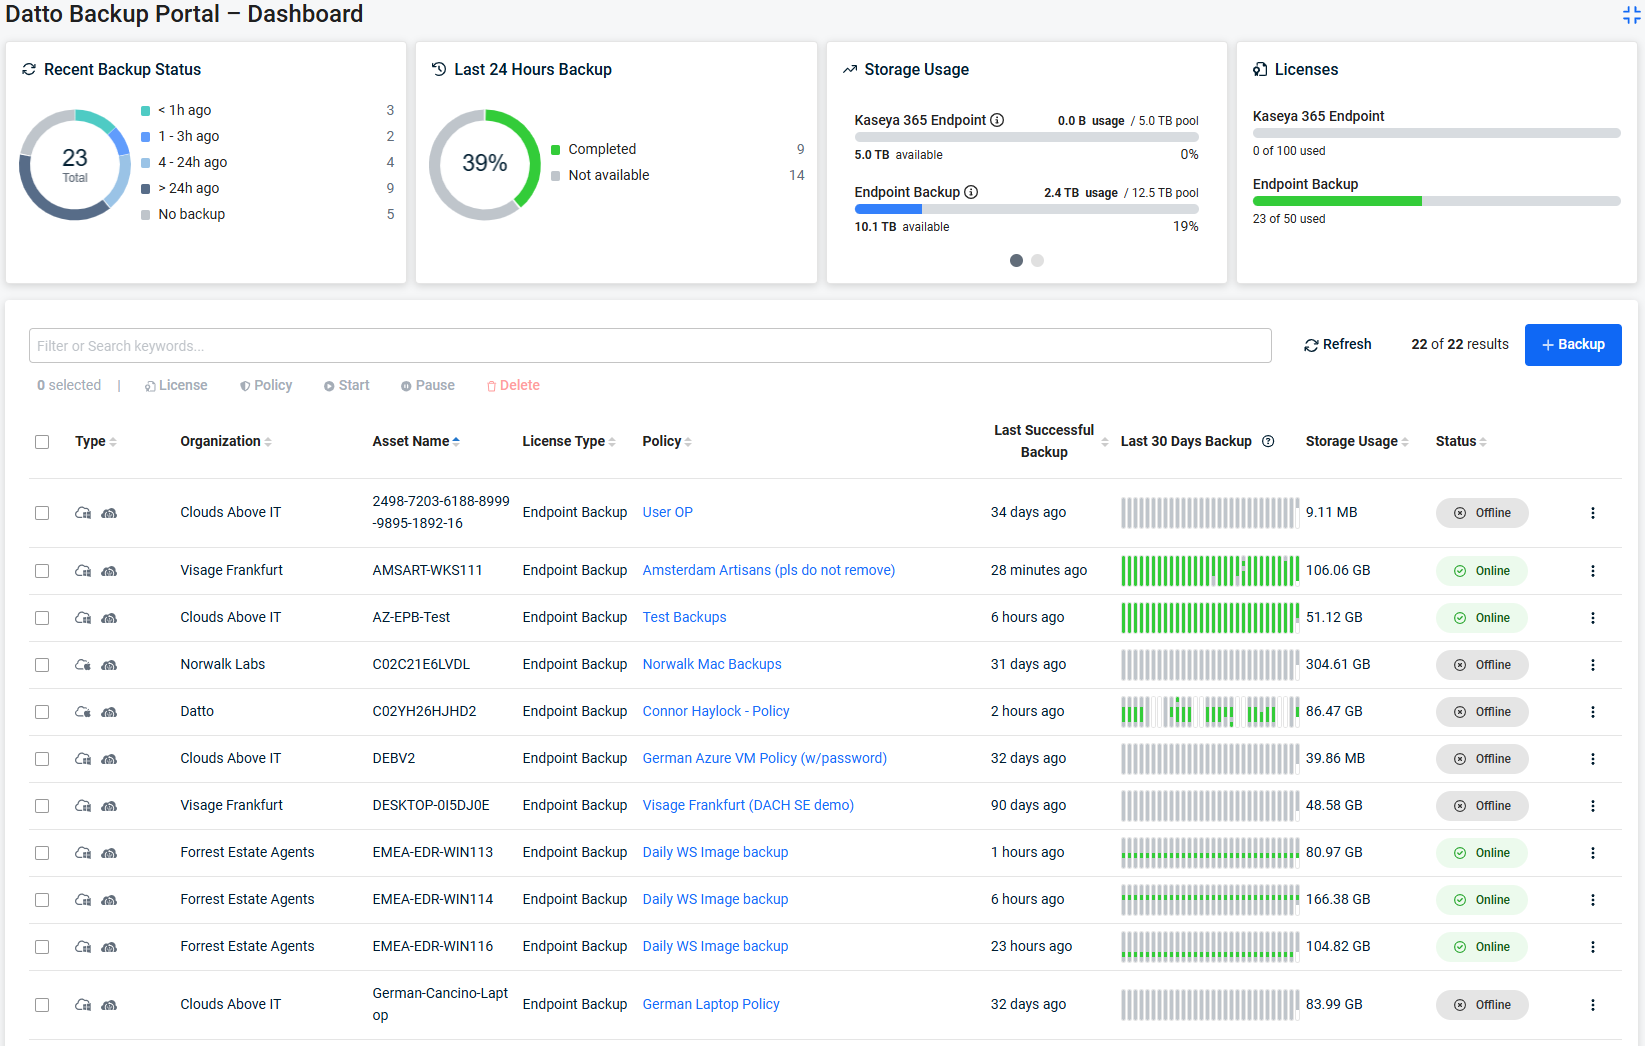Open three-dot menu for C02C21E6LVDL
The image size is (1645, 1046).
click(x=1593, y=665)
